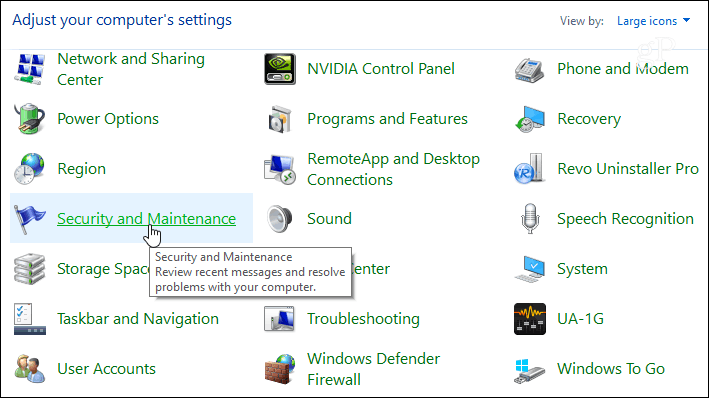709x398 pixels.
Task: Expand the View by dropdown arrow
Action: pos(686,20)
